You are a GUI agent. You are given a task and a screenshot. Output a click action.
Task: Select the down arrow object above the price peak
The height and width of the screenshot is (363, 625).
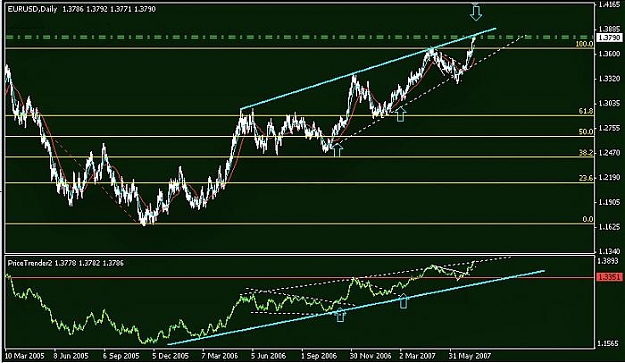tap(476, 12)
